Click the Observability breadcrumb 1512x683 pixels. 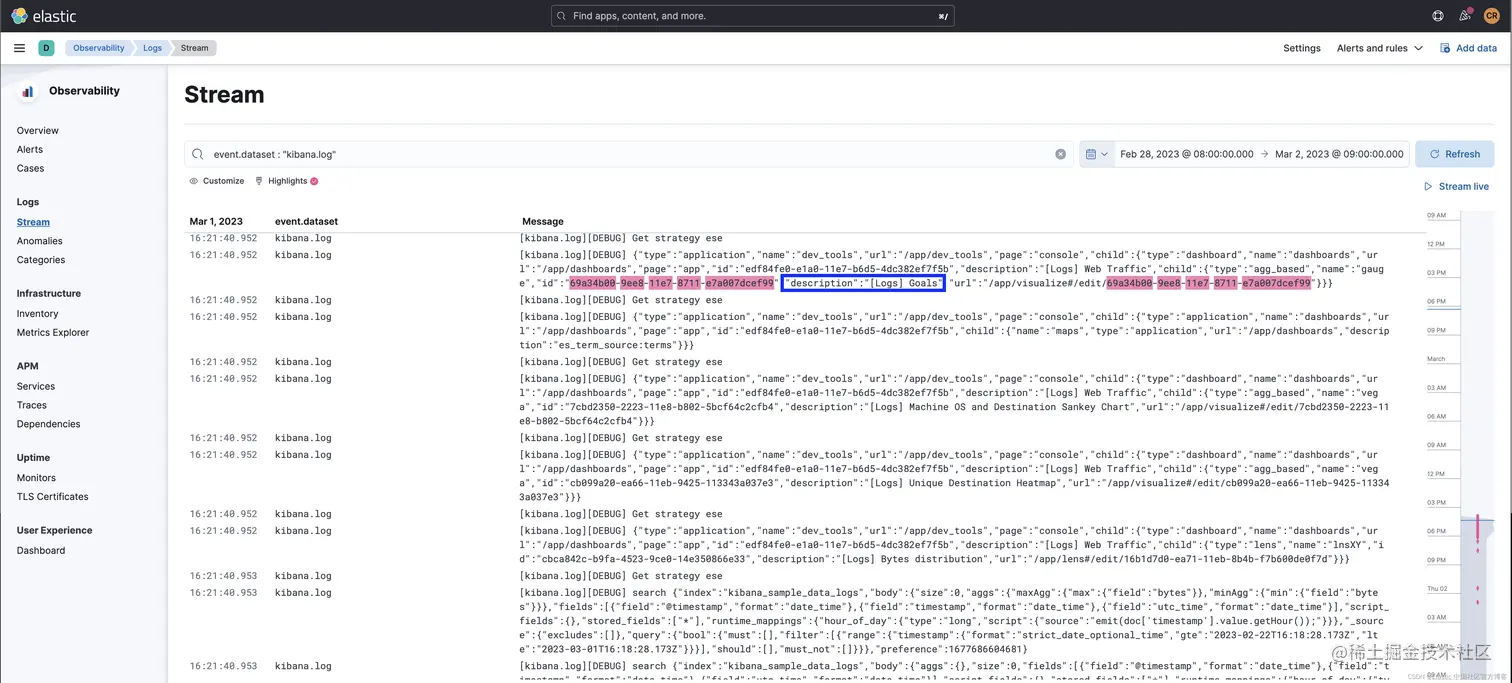[x=98, y=48]
